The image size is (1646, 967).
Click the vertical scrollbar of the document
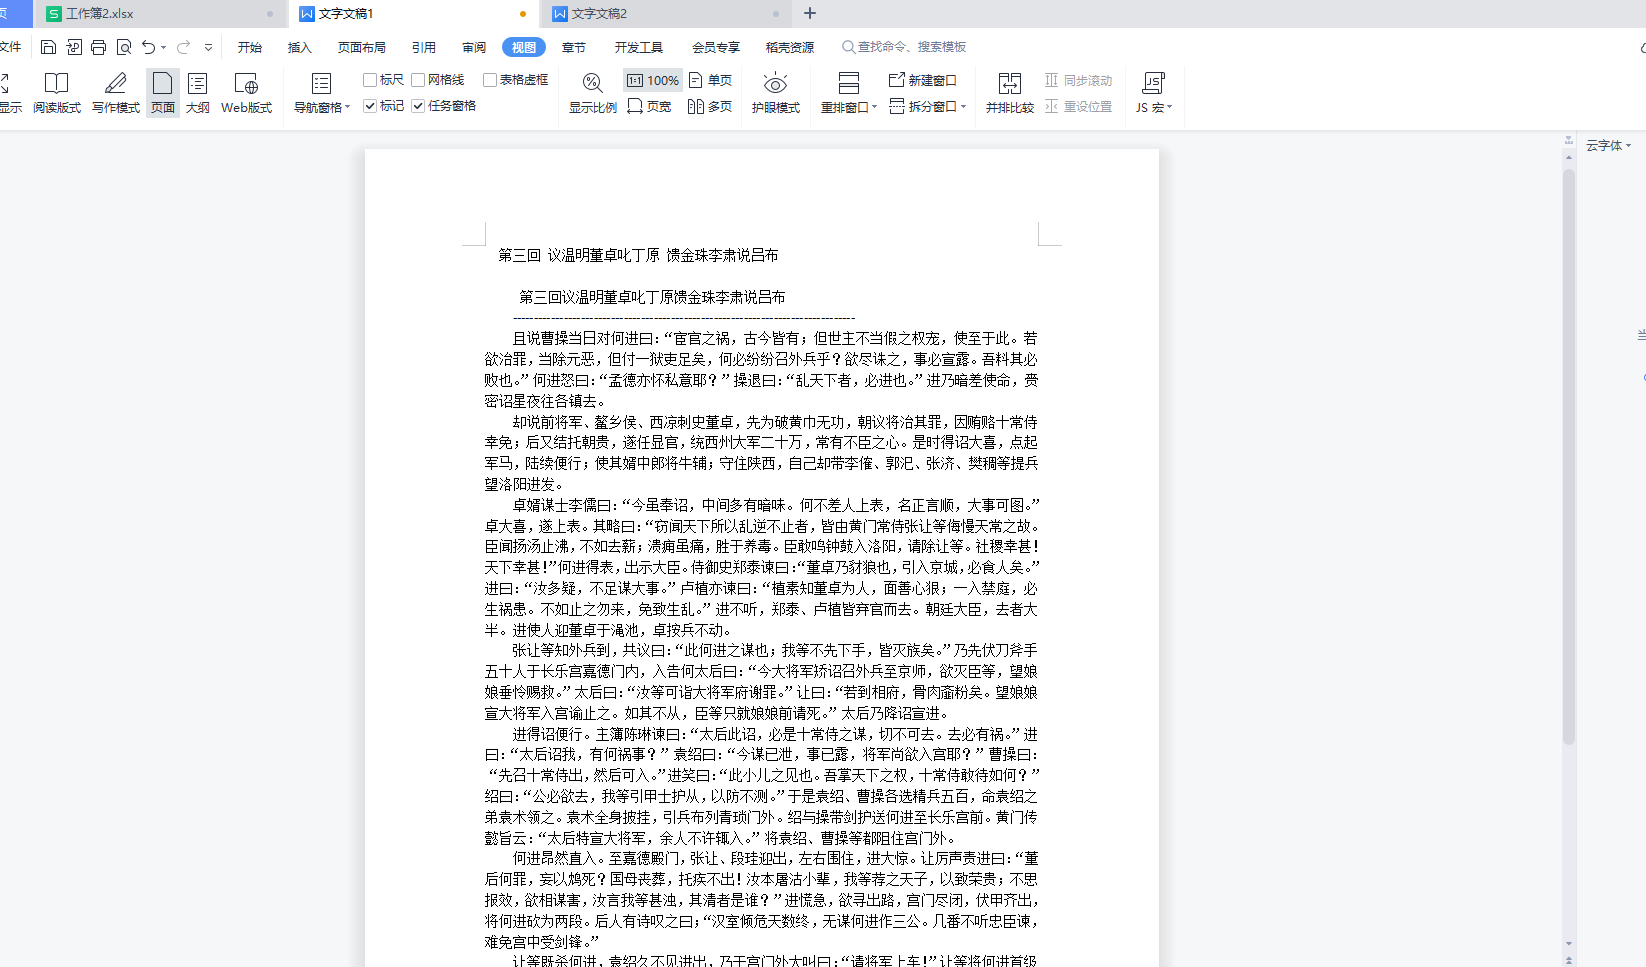point(1568,450)
